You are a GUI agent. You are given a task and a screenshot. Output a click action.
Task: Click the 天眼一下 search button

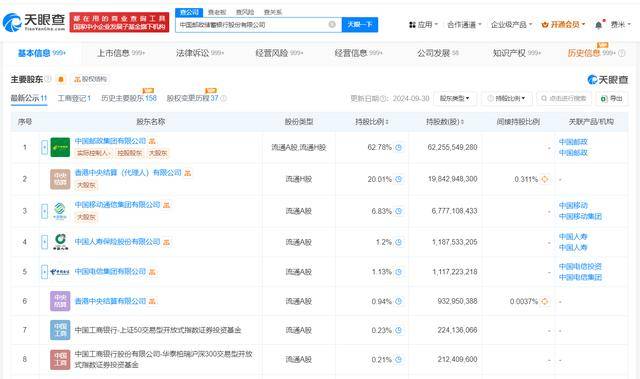[360, 24]
